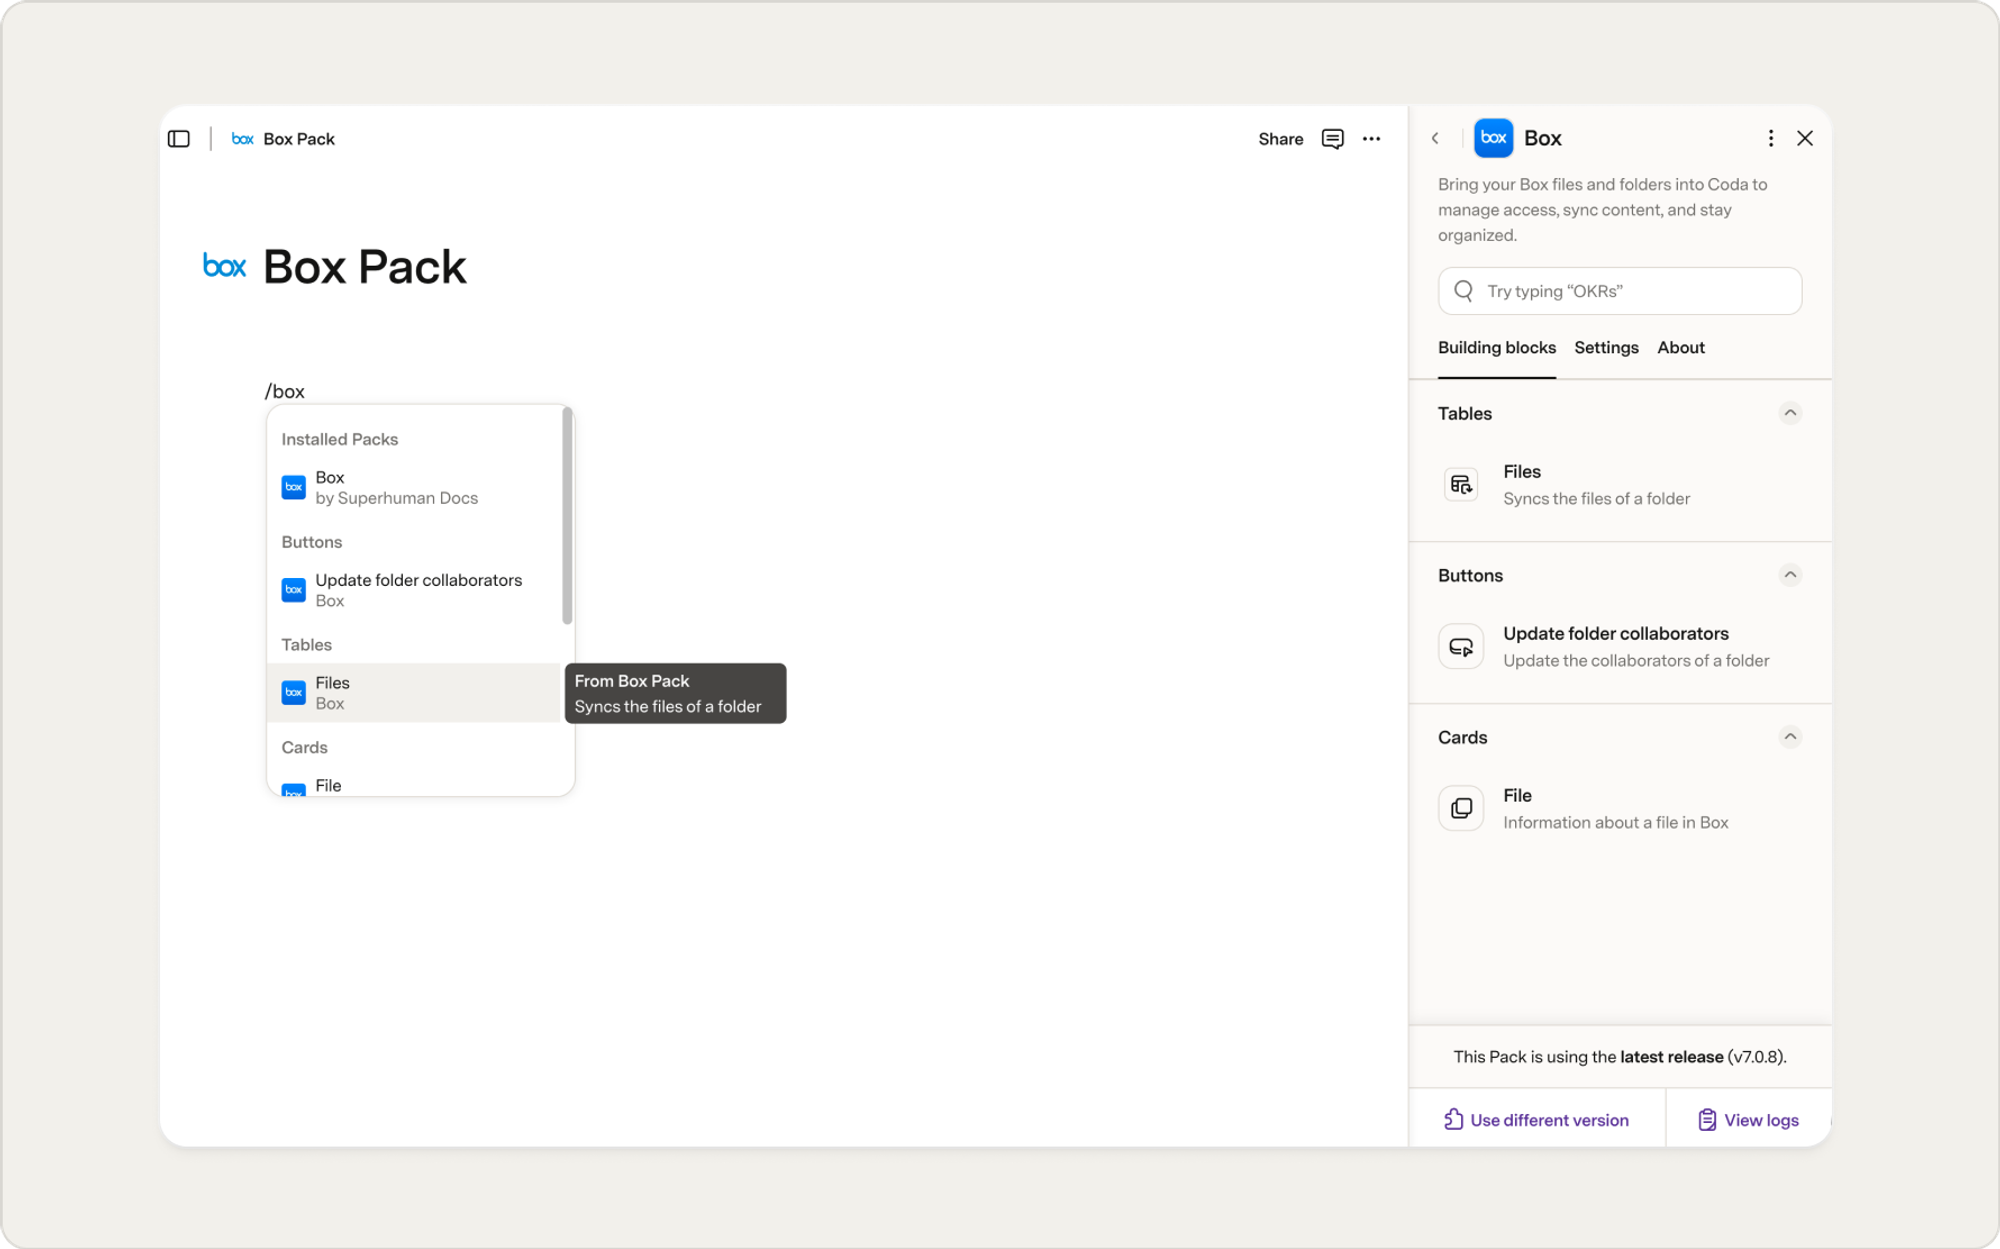Click the Box Pack page heading
2000x1249 pixels.
click(x=365, y=267)
